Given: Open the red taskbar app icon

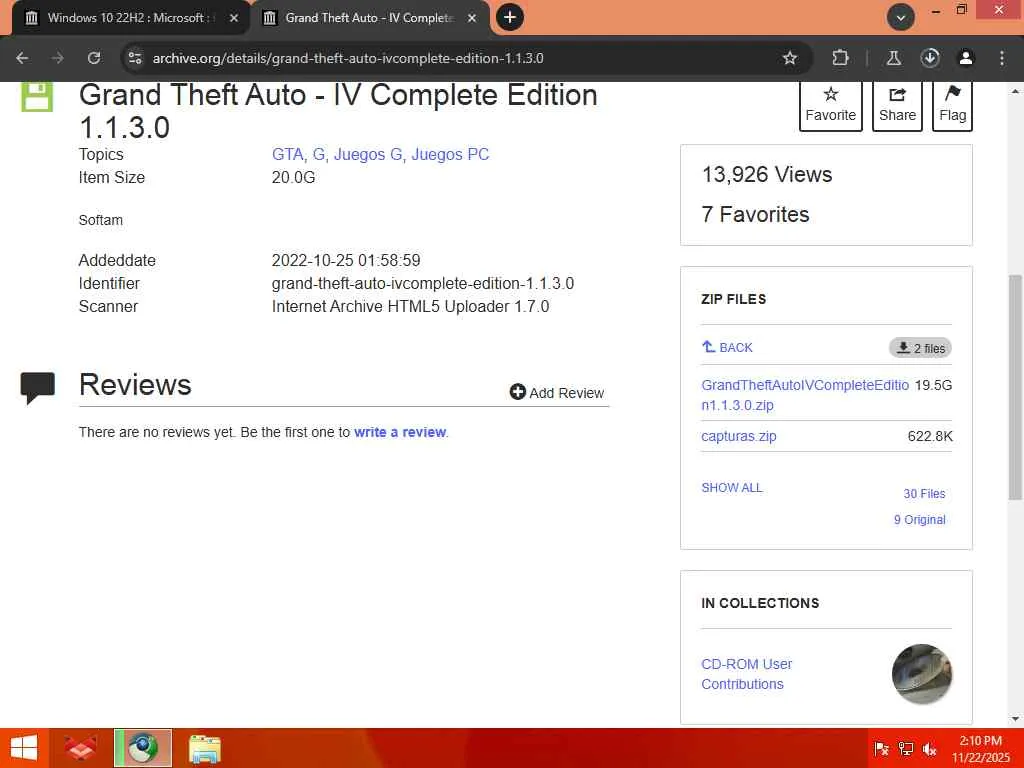Looking at the screenshot, I should pyautogui.click(x=82, y=748).
